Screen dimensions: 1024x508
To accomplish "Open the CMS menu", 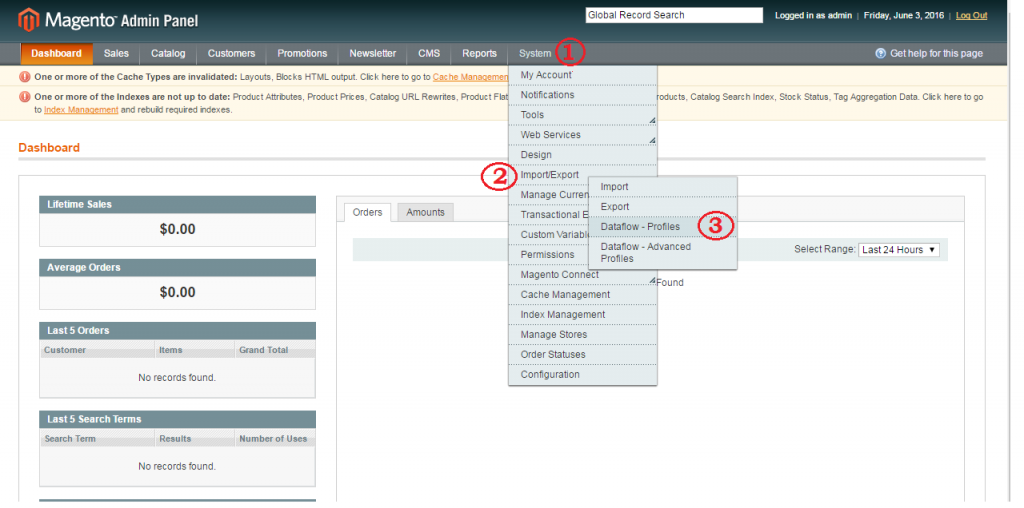I will (x=429, y=54).
